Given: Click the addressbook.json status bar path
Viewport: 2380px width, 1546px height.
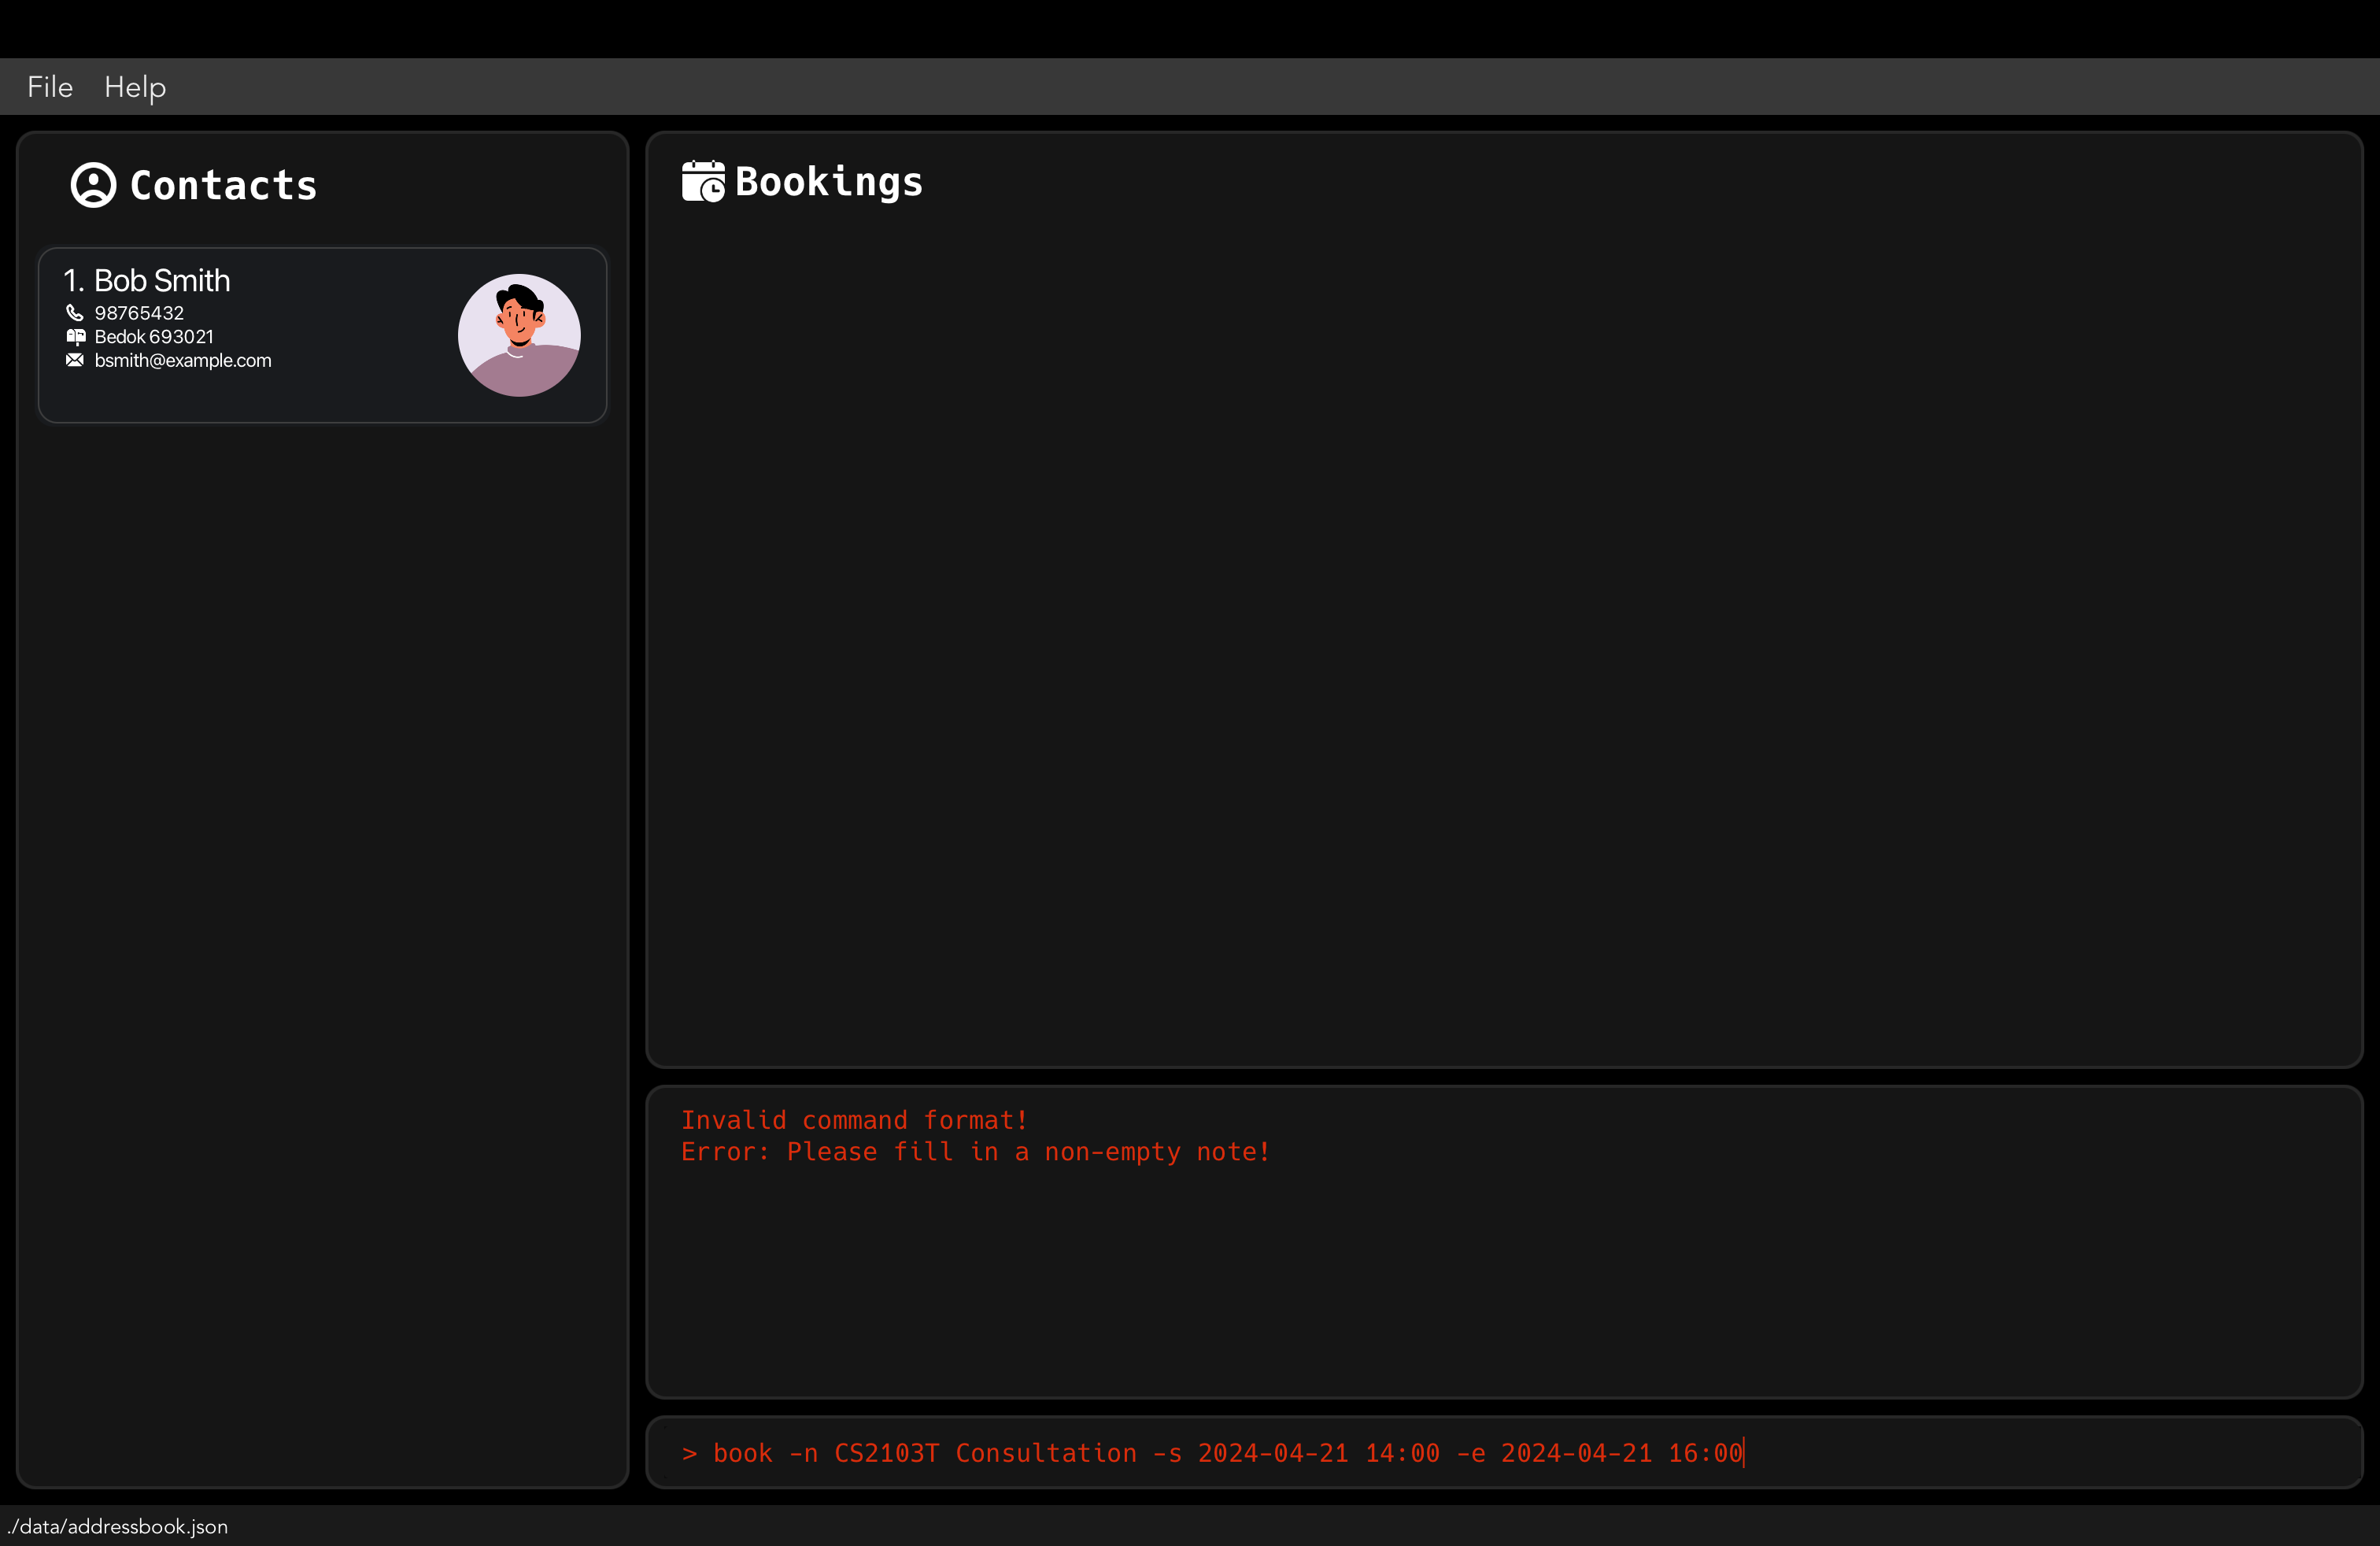Looking at the screenshot, I should click(118, 1527).
